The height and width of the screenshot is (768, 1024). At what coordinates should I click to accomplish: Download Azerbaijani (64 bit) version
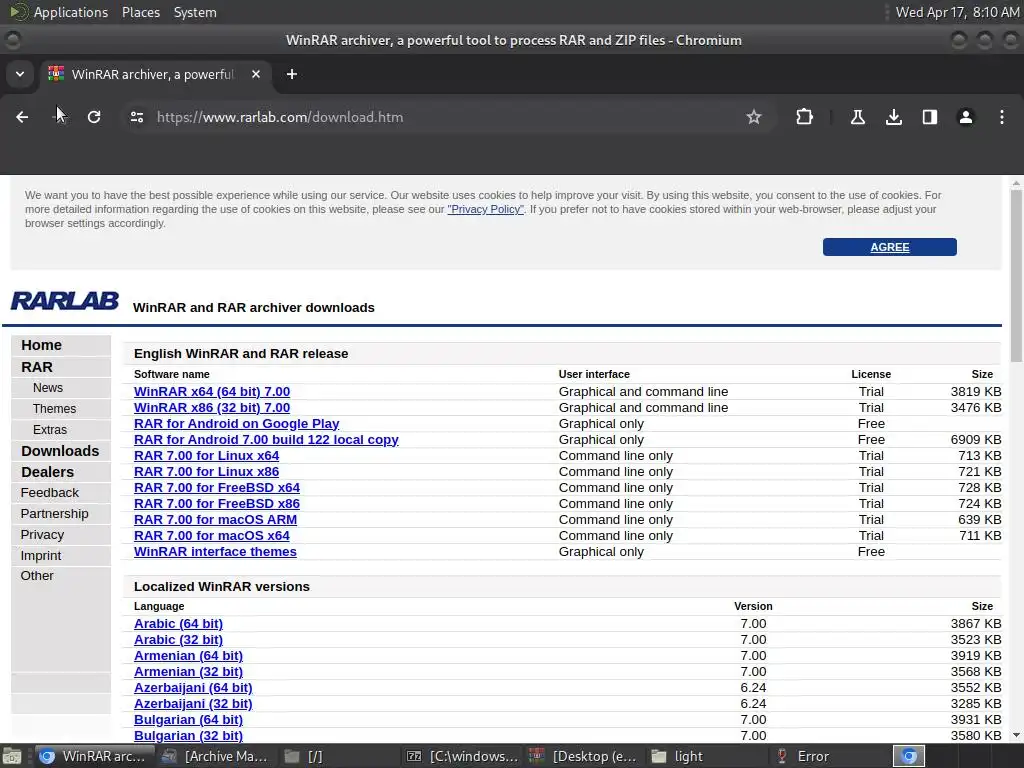[193, 688]
